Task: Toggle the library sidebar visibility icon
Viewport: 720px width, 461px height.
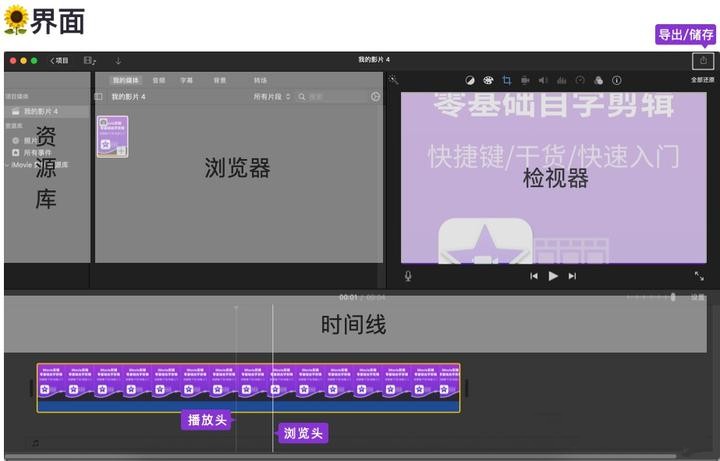Action: tap(98, 97)
